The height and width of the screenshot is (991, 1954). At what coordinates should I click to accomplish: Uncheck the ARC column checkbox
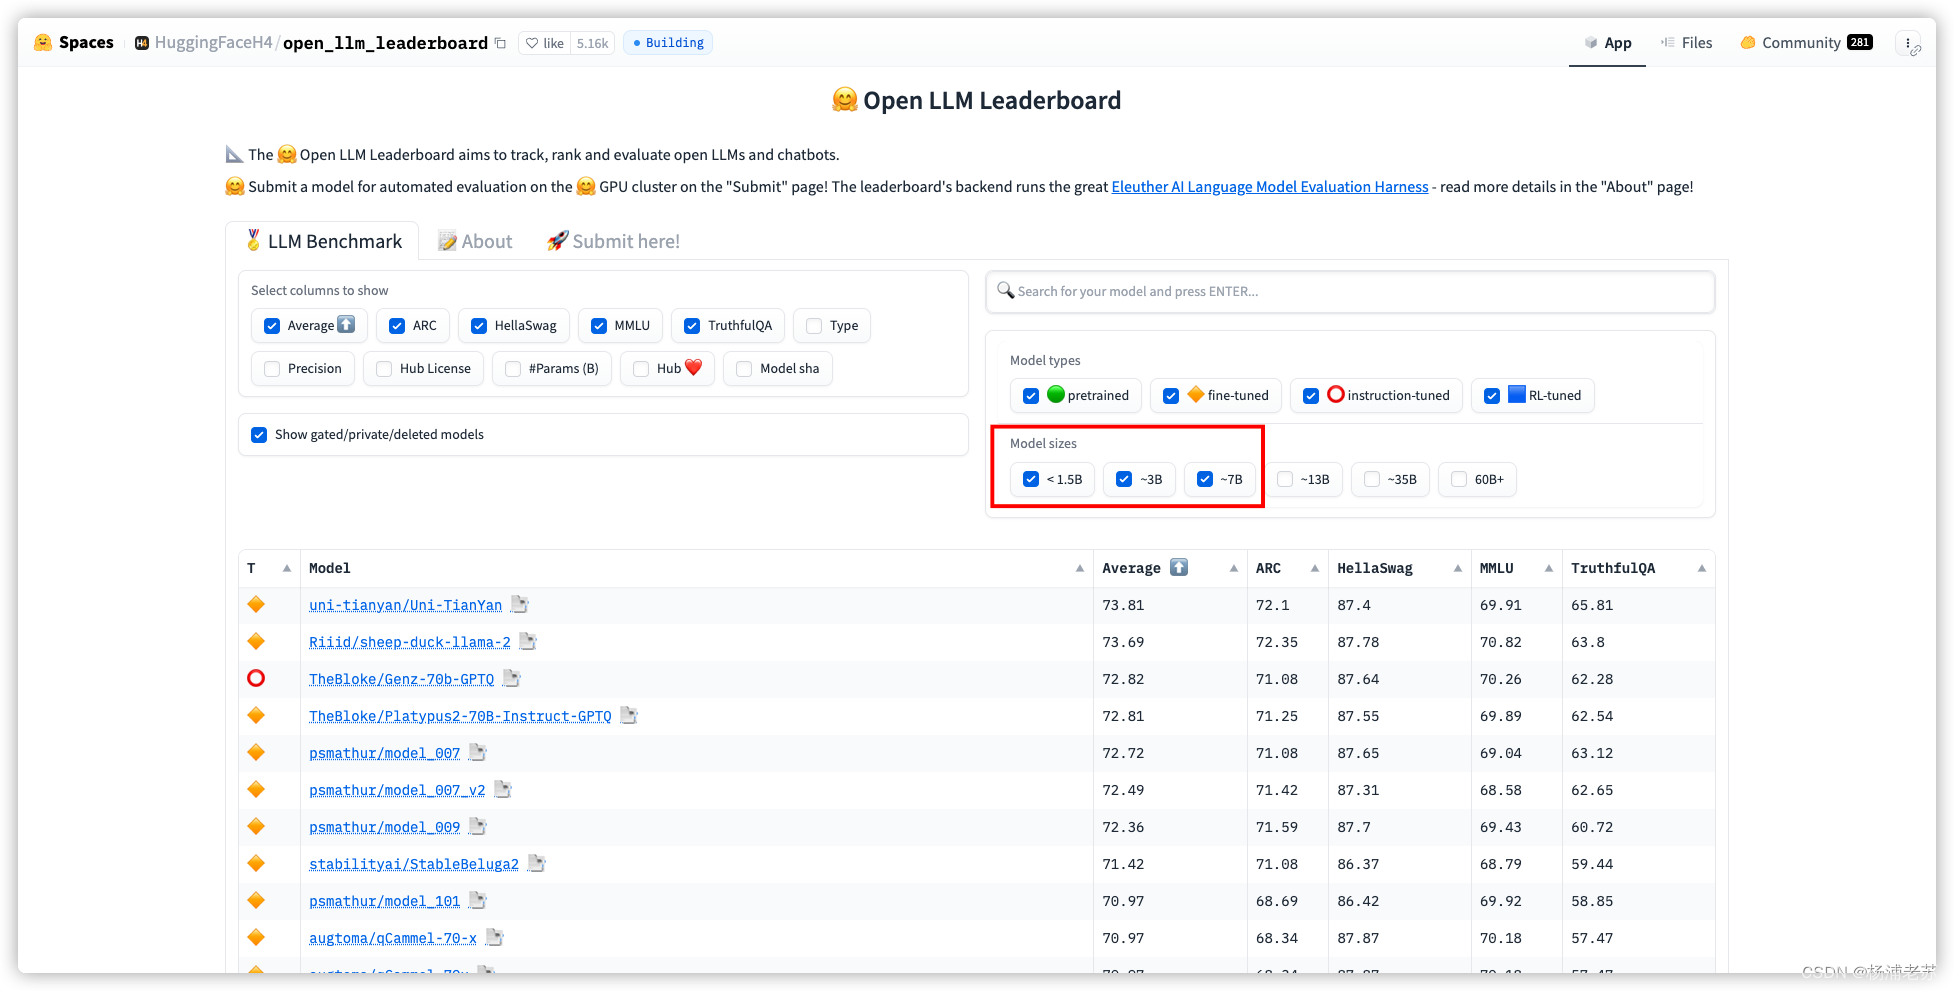(397, 326)
